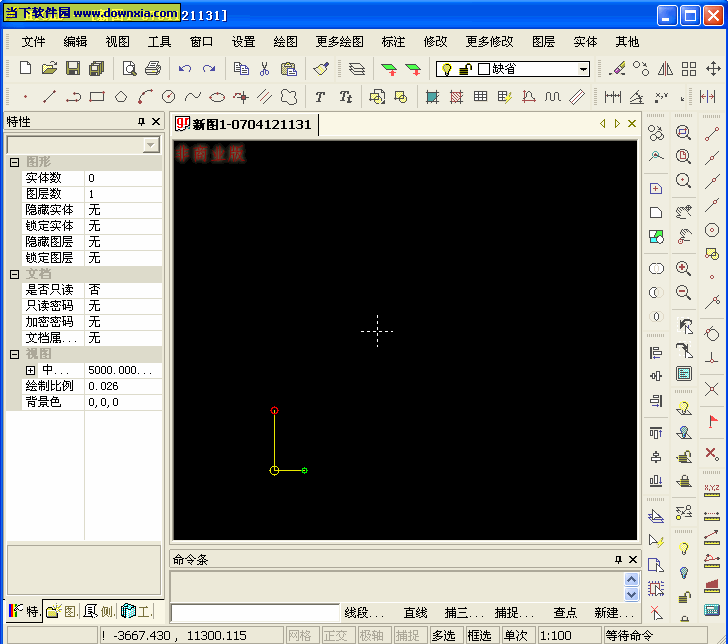This screenshot has width=728, height=644.
Task: Toggle layer lightbulb visibility icon
Action: 446,69
